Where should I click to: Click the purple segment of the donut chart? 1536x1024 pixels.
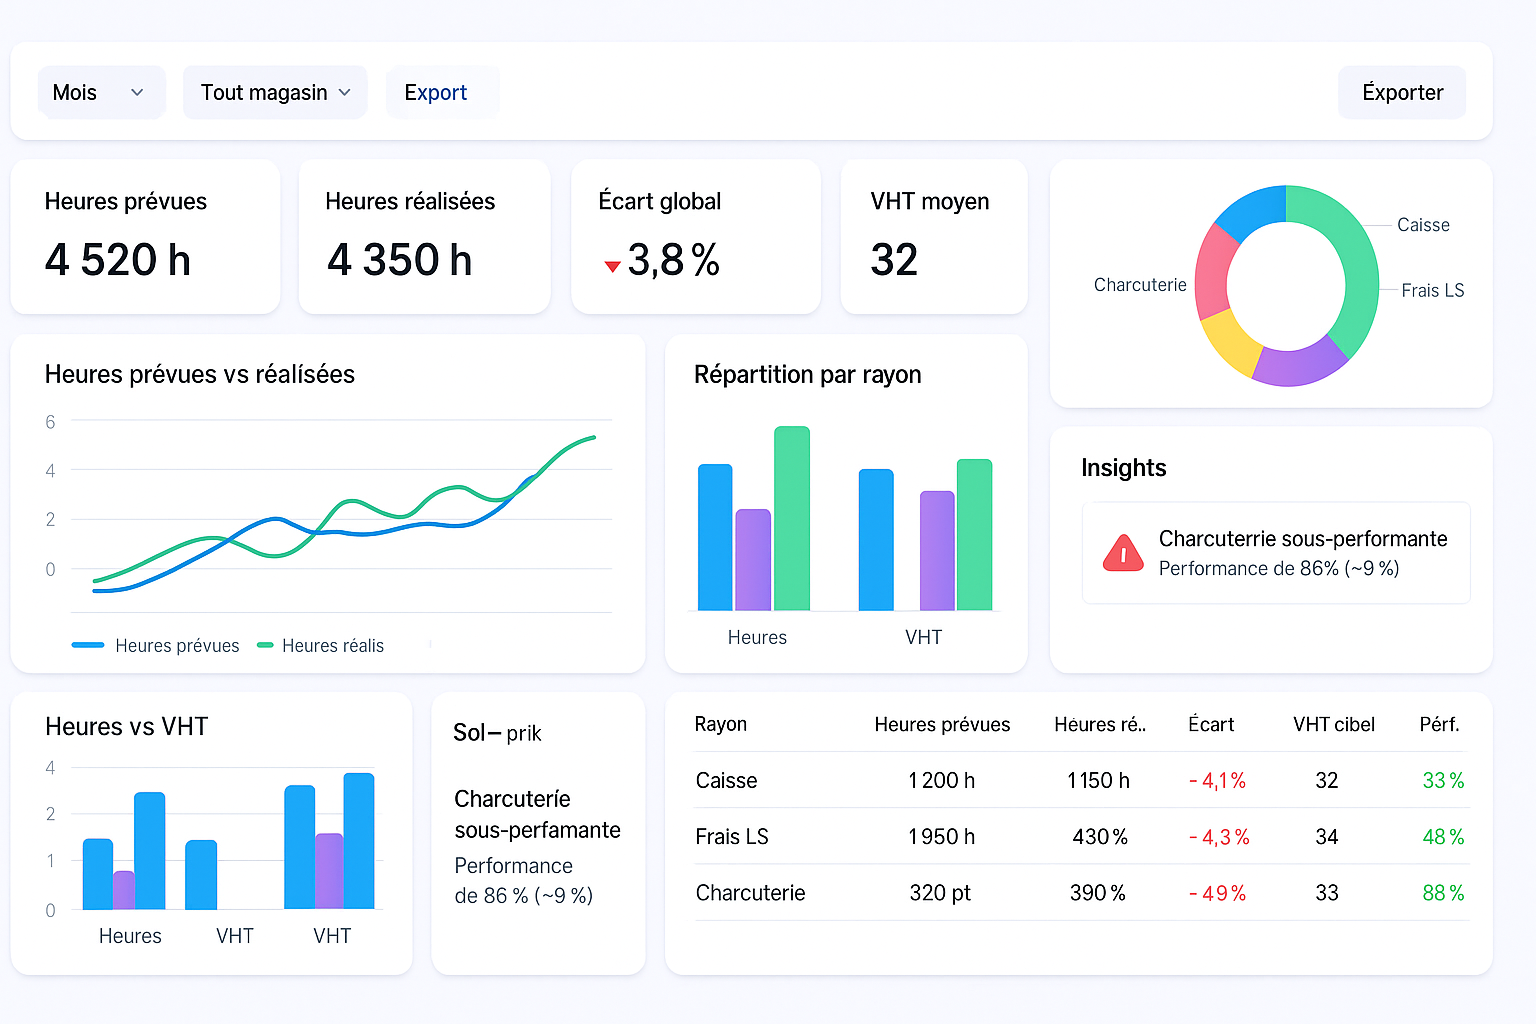[1298, 365]
